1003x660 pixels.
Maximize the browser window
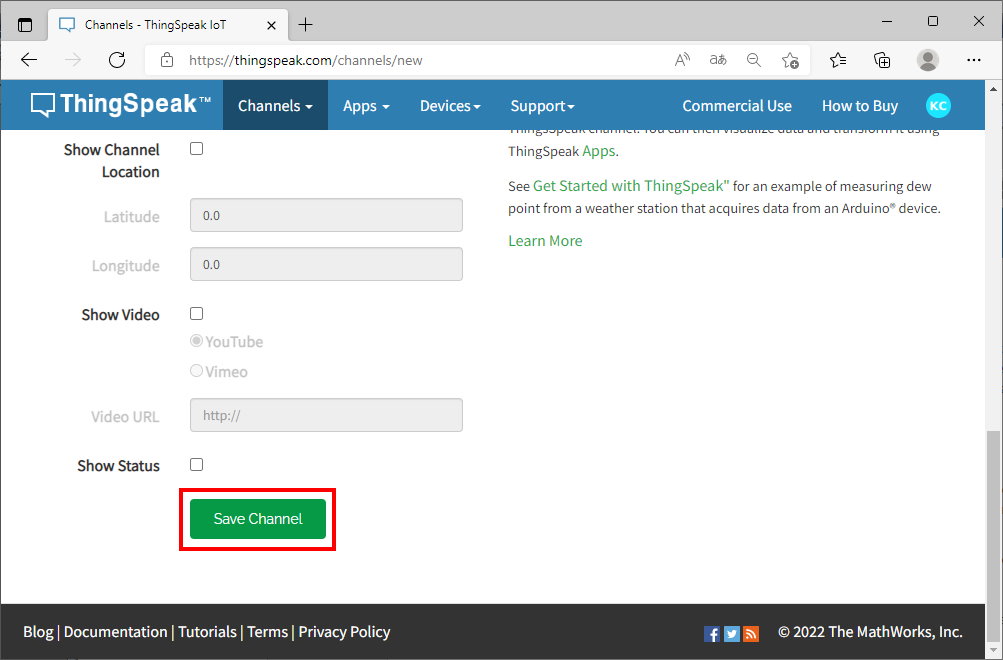pos(933,22)
